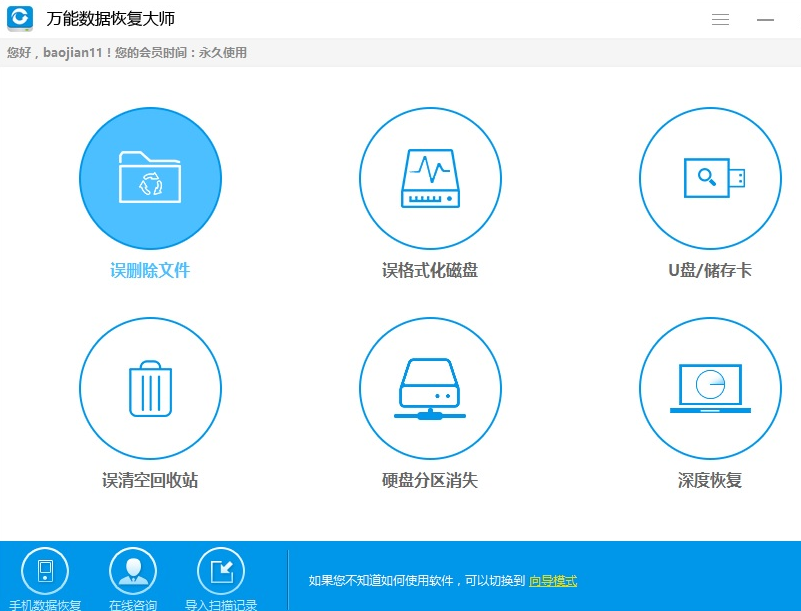The width and height of the screenshot is (801, 611).
Task: Start 深度恢复 via the laptop scan icon
Action: tap(710, 389)
